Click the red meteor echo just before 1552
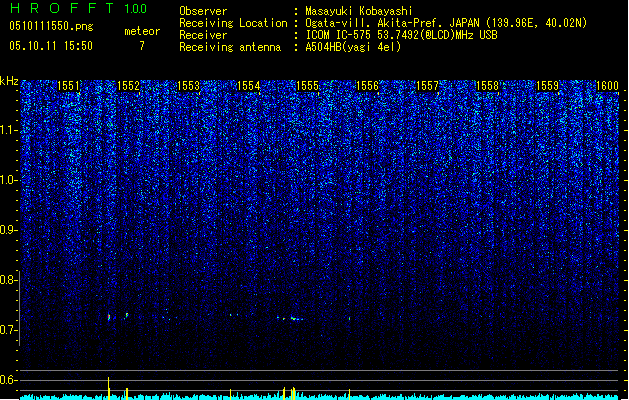The width and height of the screenshot is (629, 400). tap(109, 317)
